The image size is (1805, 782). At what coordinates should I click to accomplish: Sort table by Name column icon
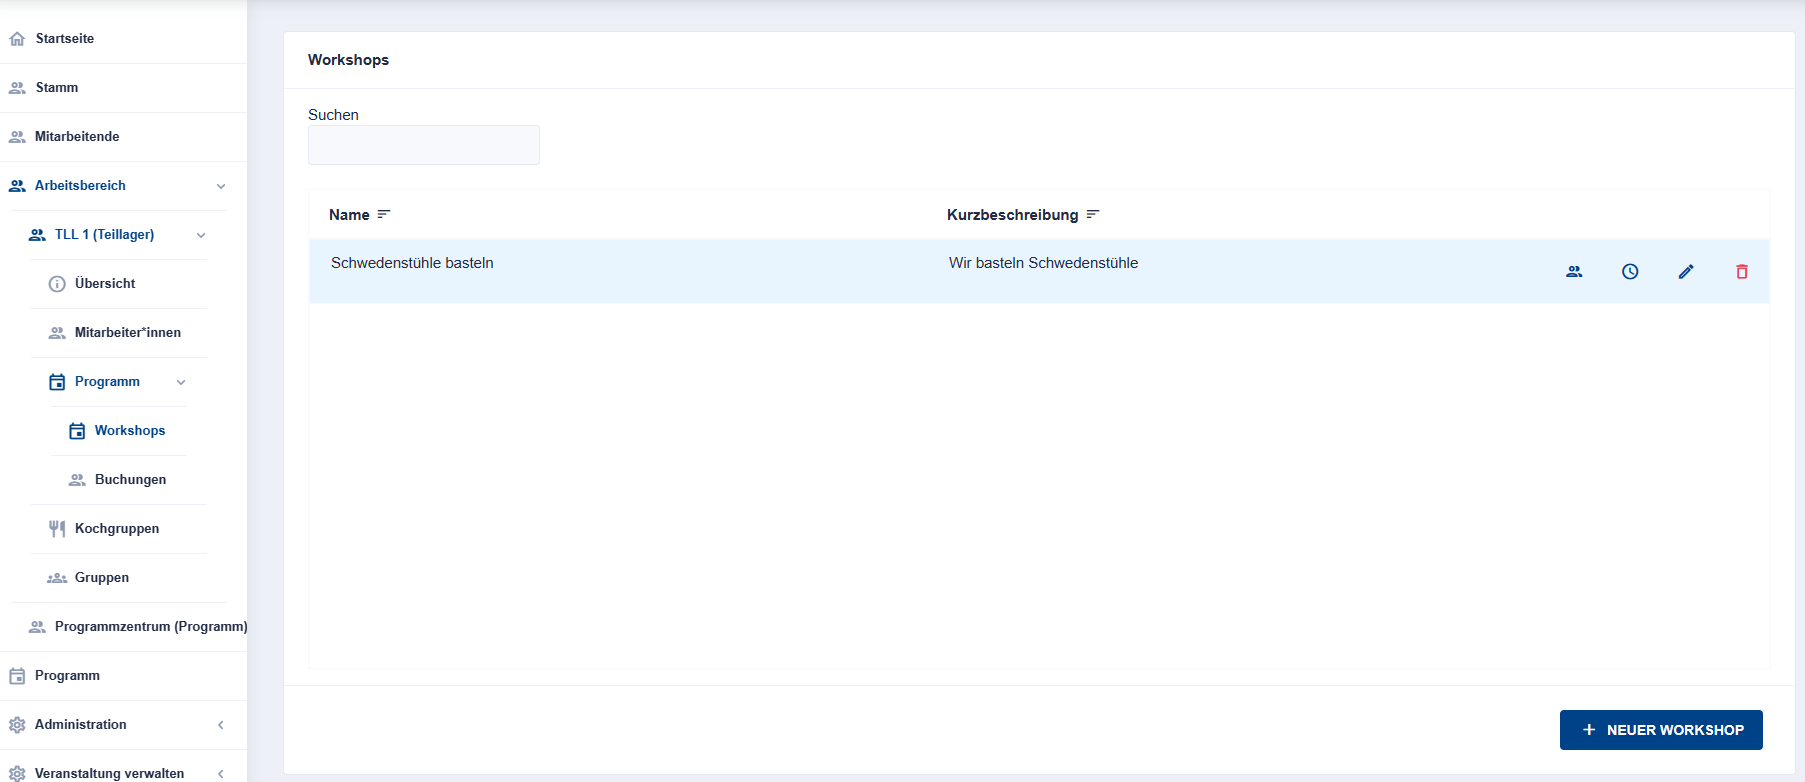click(x=384, y=215)
